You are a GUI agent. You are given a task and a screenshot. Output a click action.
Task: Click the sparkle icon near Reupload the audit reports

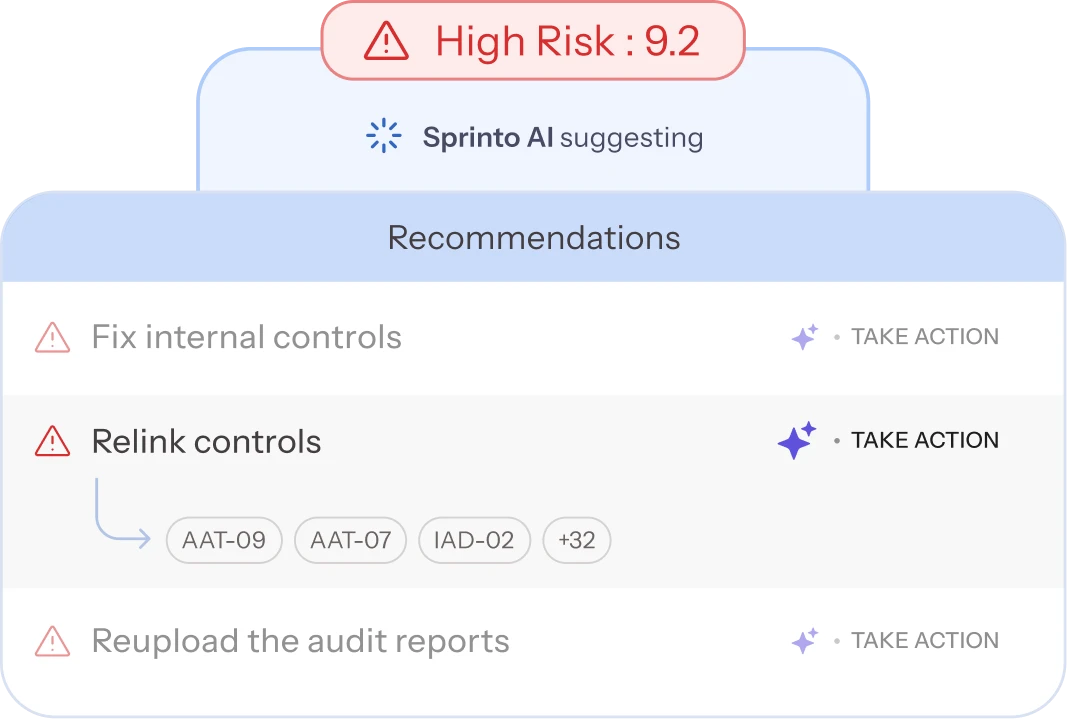click(805, 640)
